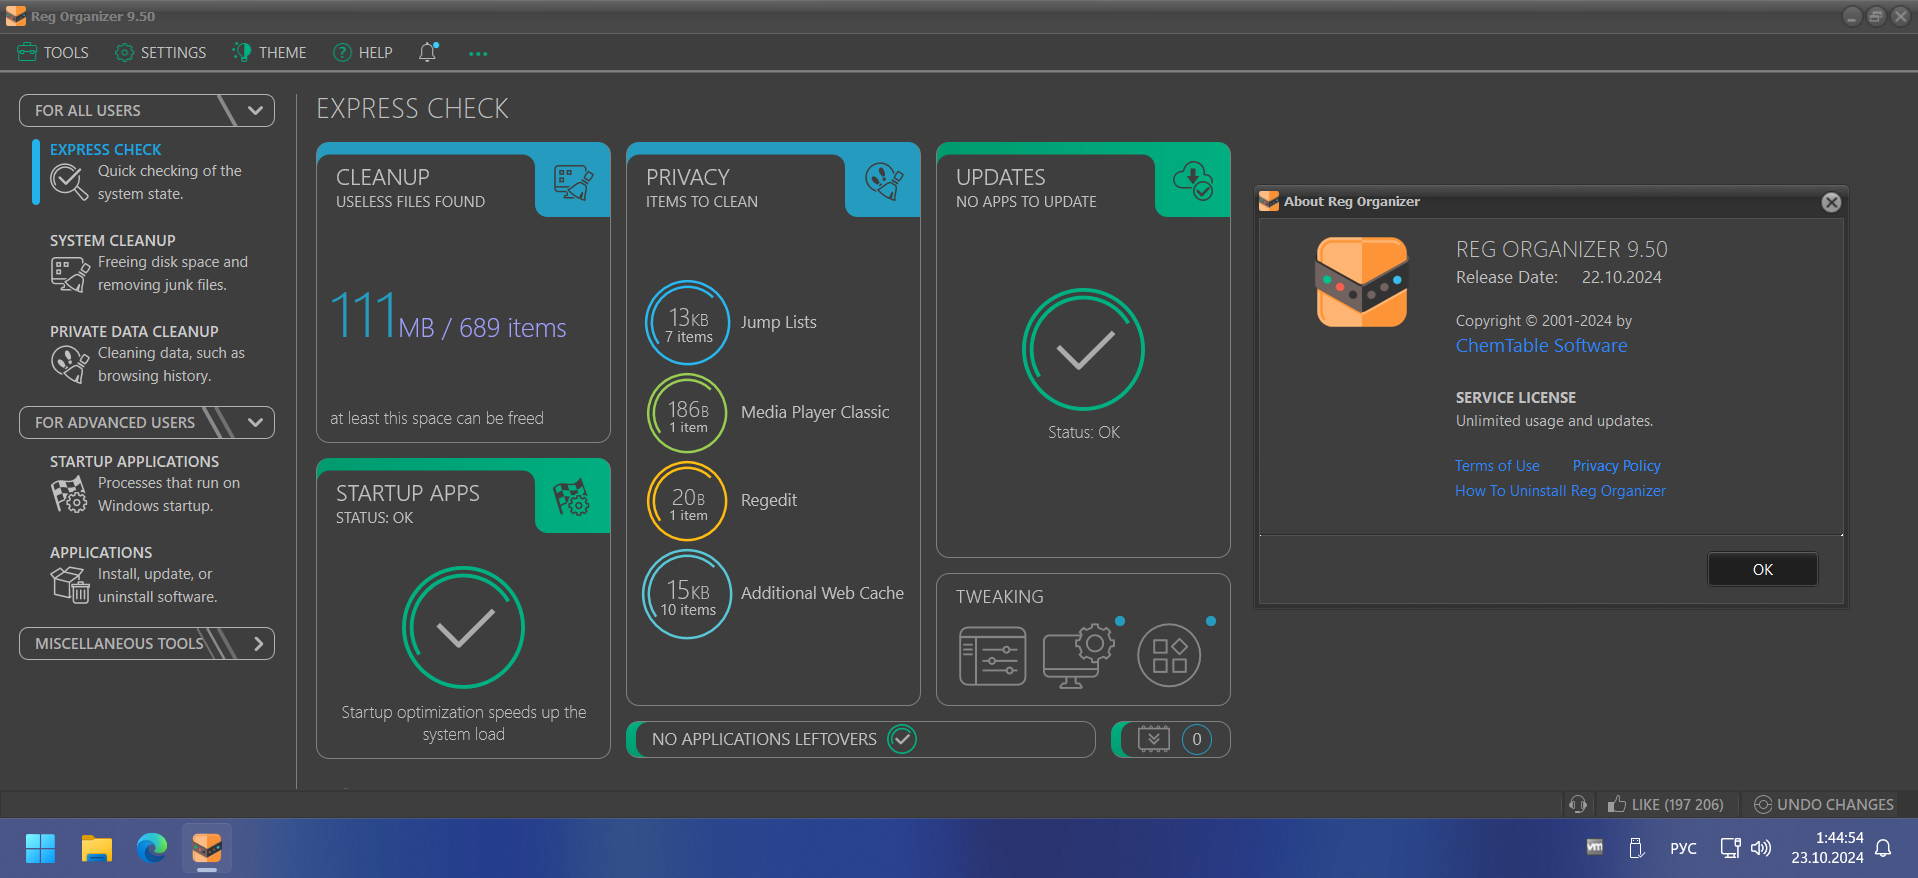The height and width of the screenshot is (878, 1918).
Task: Click the Privacy card header icon
Action: 883,182
